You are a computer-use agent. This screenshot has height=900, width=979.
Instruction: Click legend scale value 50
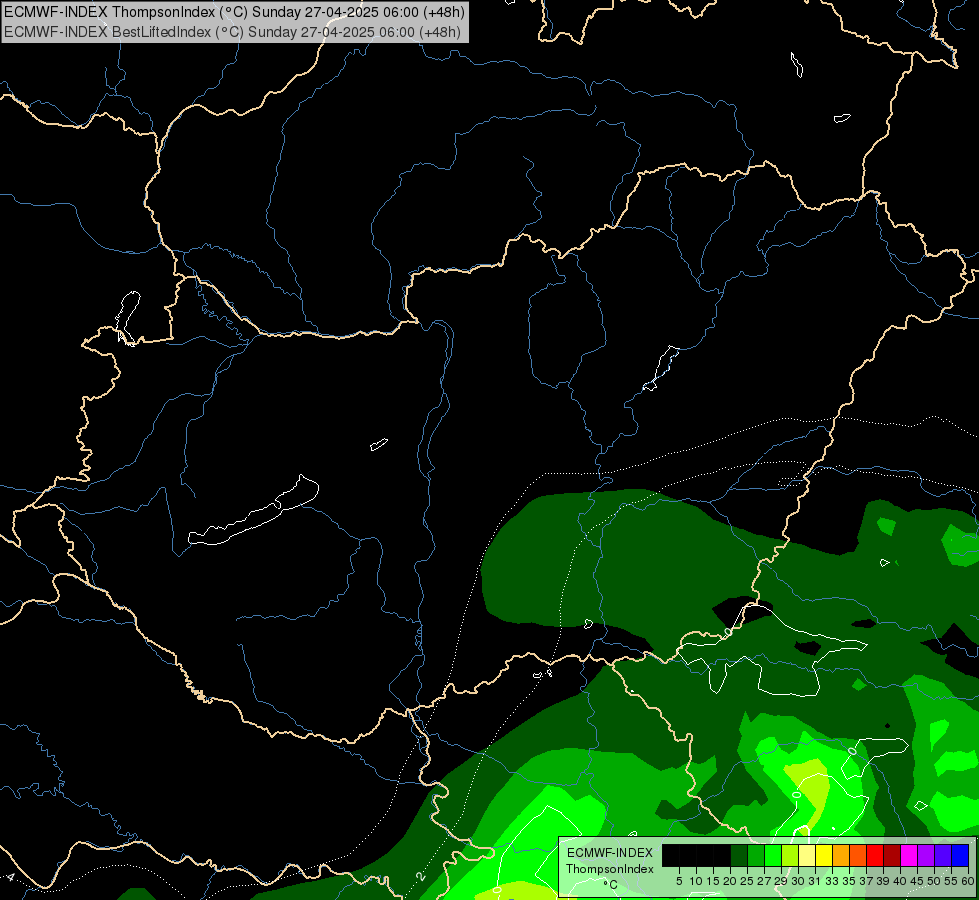[935, 881]
